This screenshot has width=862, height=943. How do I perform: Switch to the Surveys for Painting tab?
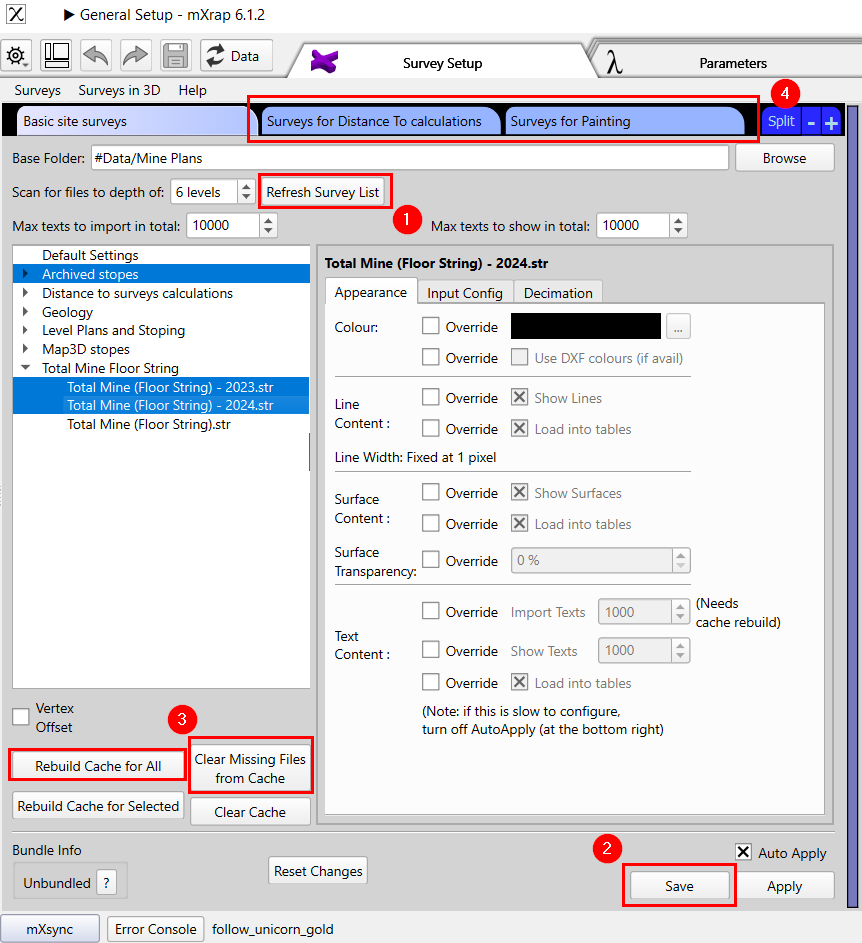tap(625, 120)
